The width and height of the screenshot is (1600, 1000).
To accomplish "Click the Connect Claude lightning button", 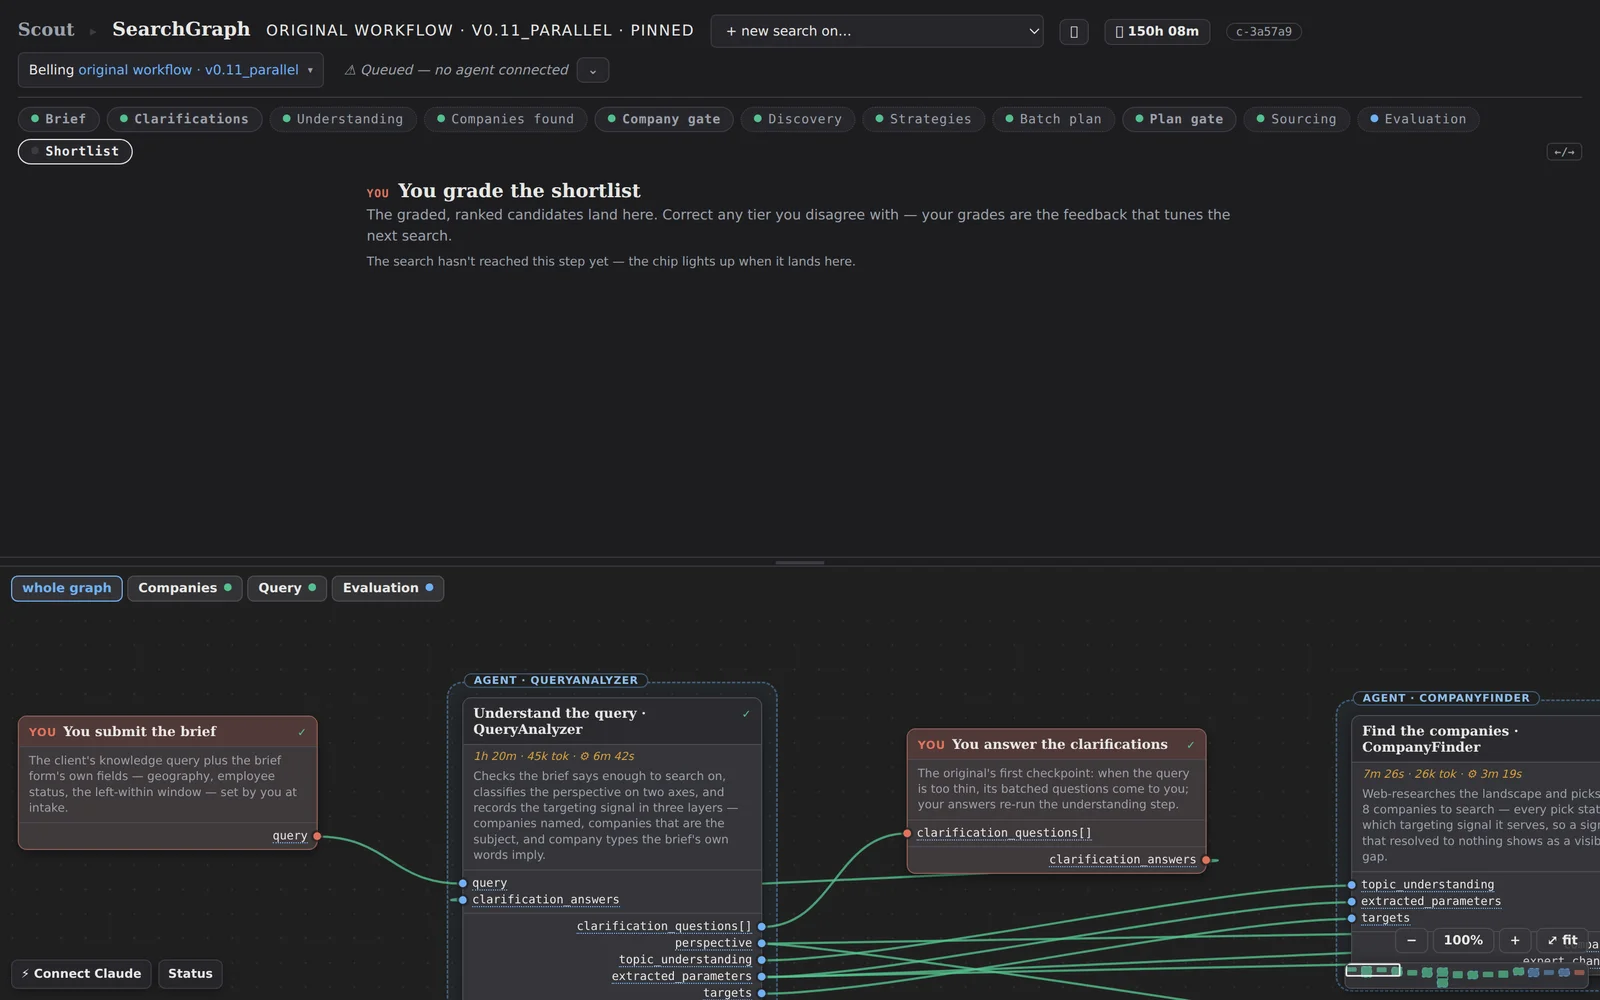I will coord(81,974).
